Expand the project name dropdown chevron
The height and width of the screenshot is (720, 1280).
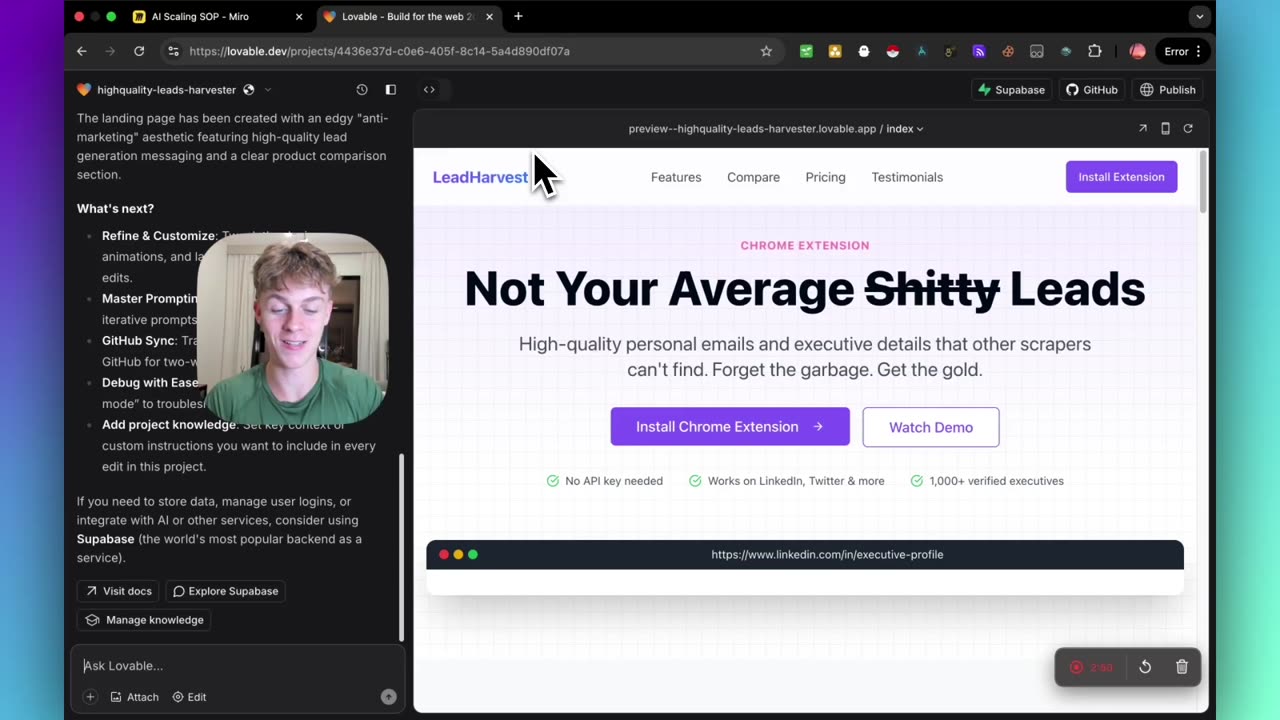[267, 90]
